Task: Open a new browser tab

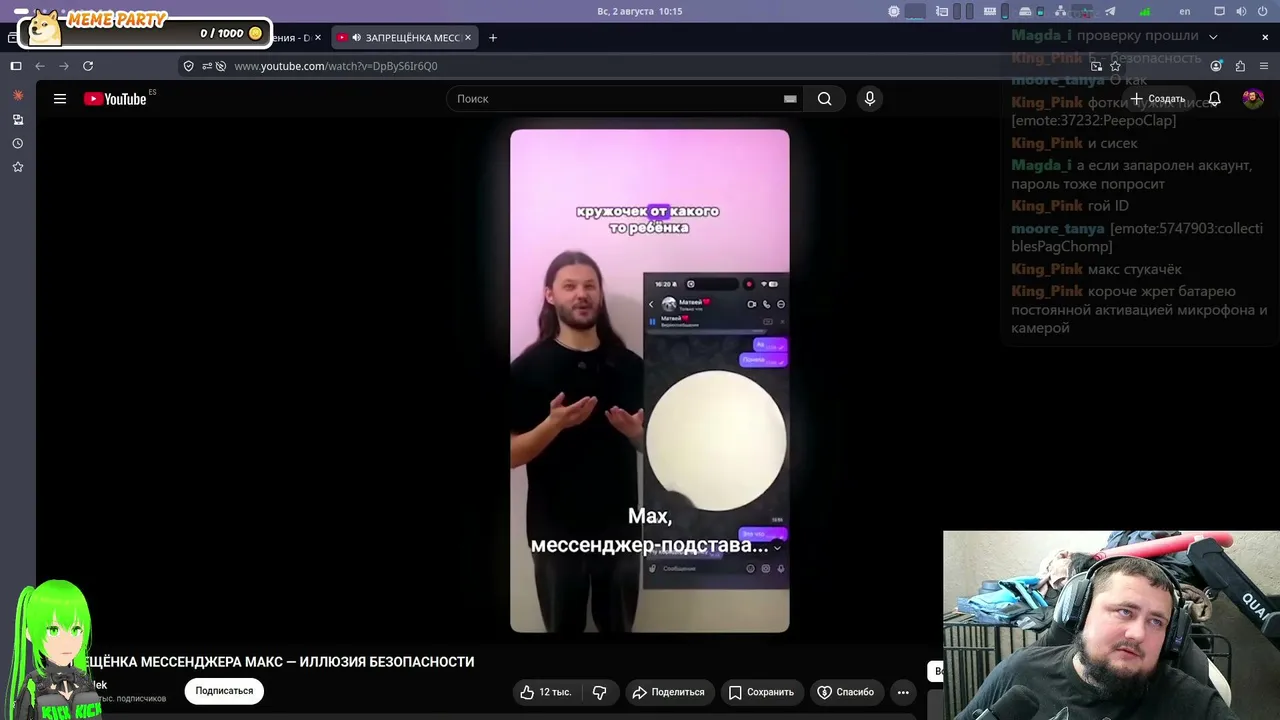Action: pyautogui.click(x=492, y=38)
